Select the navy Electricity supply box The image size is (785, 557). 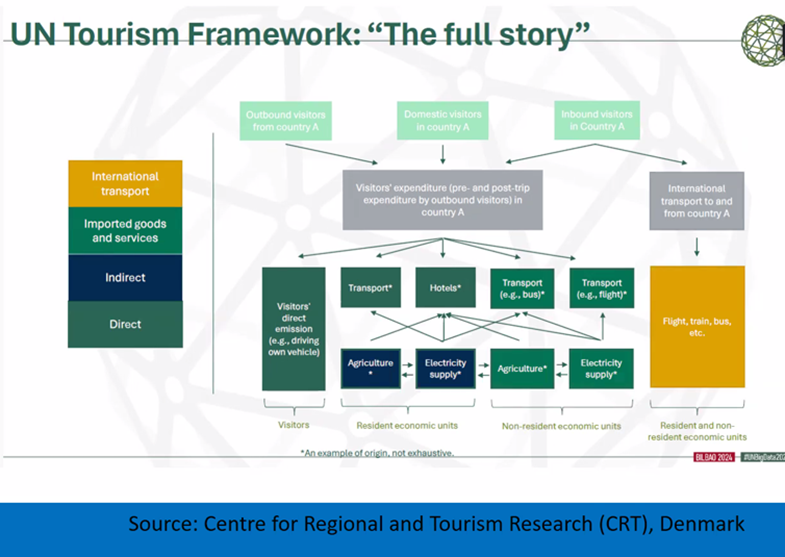tap(445, 368)
